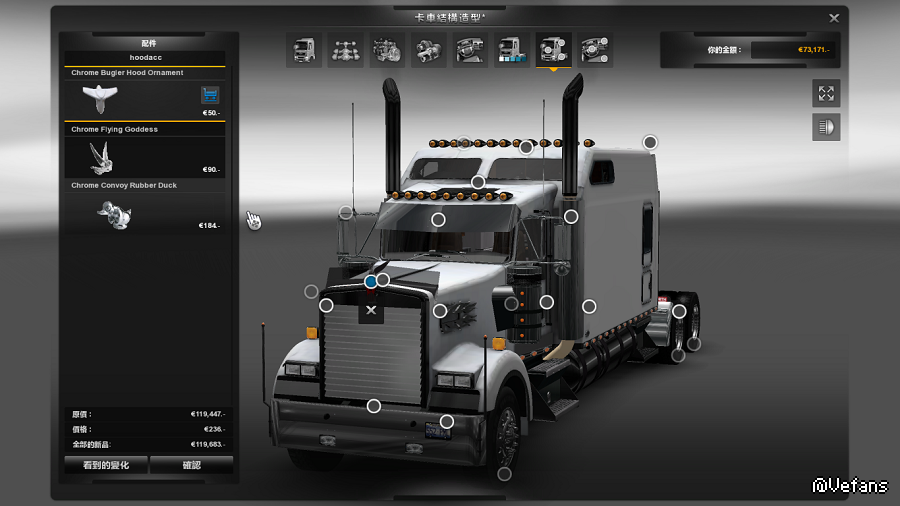This screenshot has height=506, width=900.
Task: Open the engine category tab
Action: pyautogui.click(x=387, y=50)
